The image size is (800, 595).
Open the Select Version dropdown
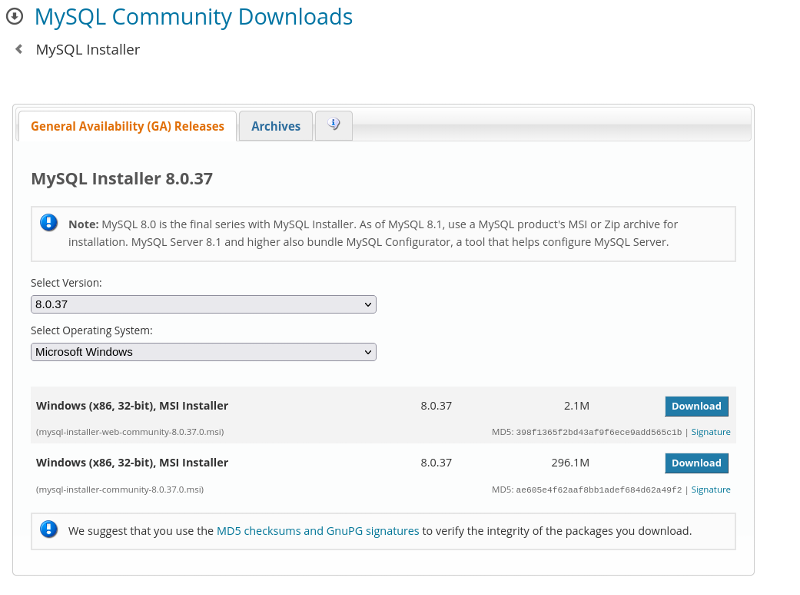(x=204, y=305)
